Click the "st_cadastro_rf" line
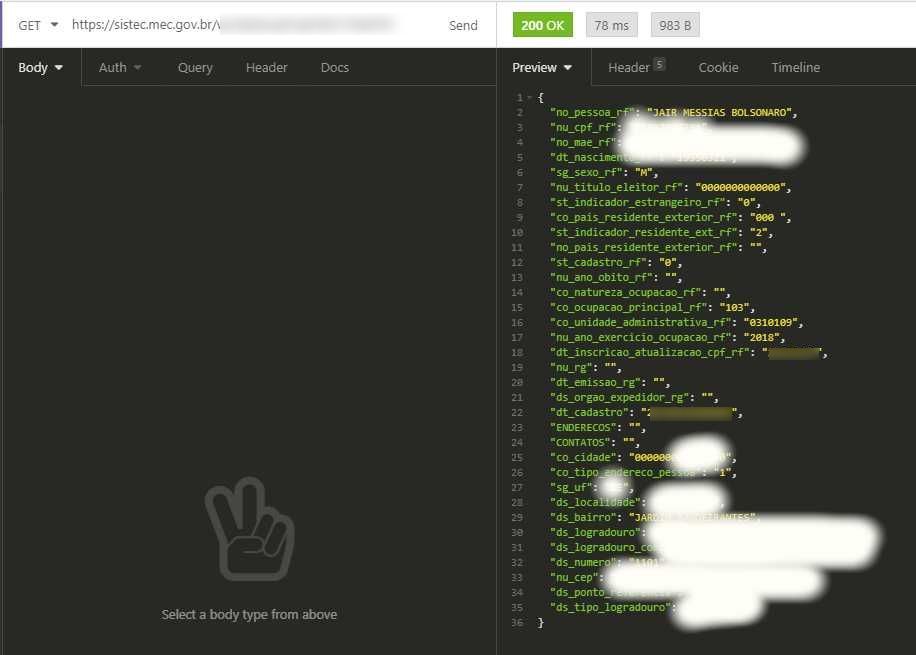916x655 pixels. 616,262
